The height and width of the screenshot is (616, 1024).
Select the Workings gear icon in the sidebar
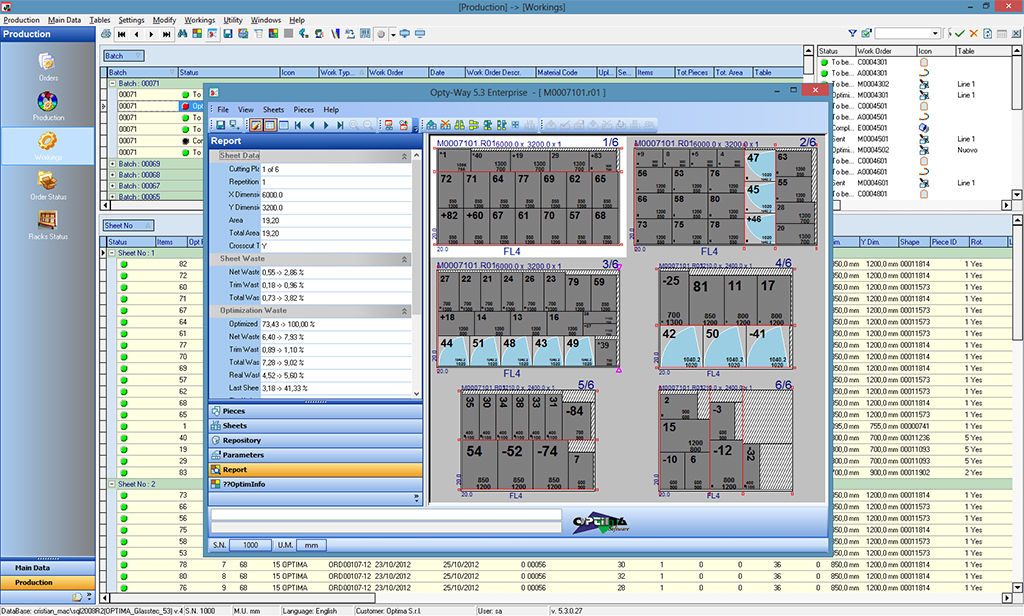[x=48, y=145]
